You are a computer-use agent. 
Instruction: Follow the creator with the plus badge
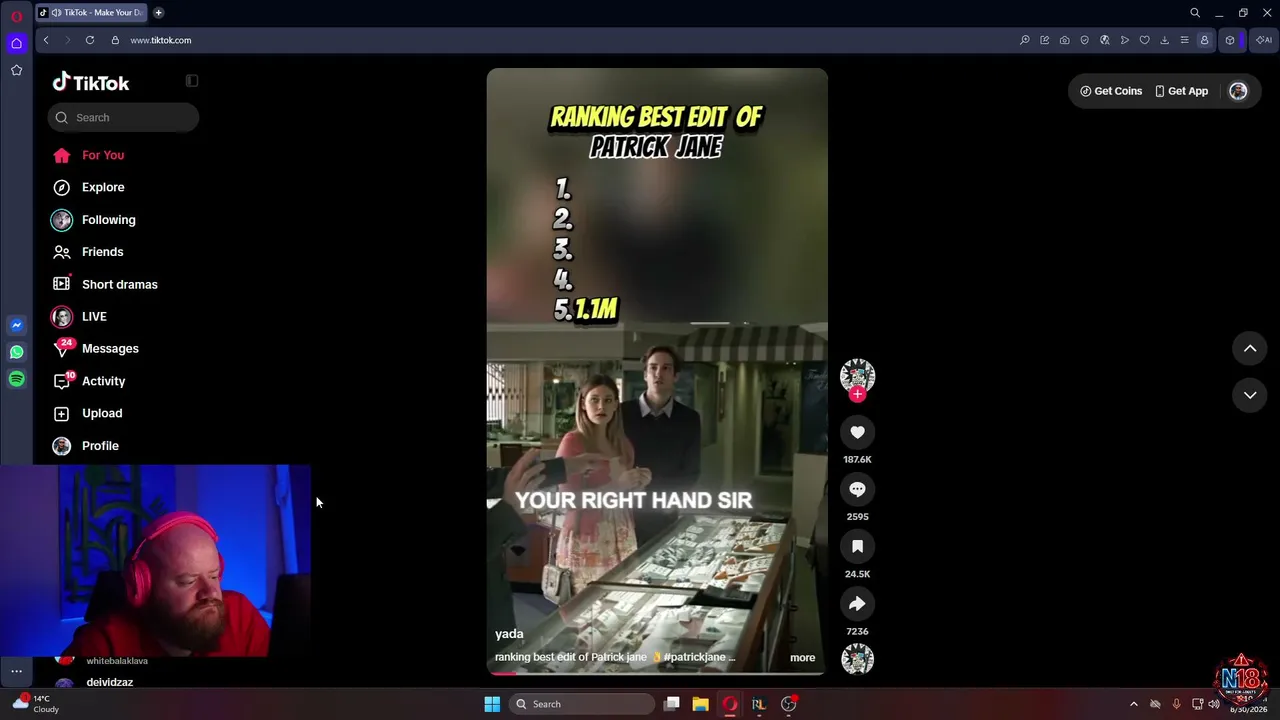[857, 394]
